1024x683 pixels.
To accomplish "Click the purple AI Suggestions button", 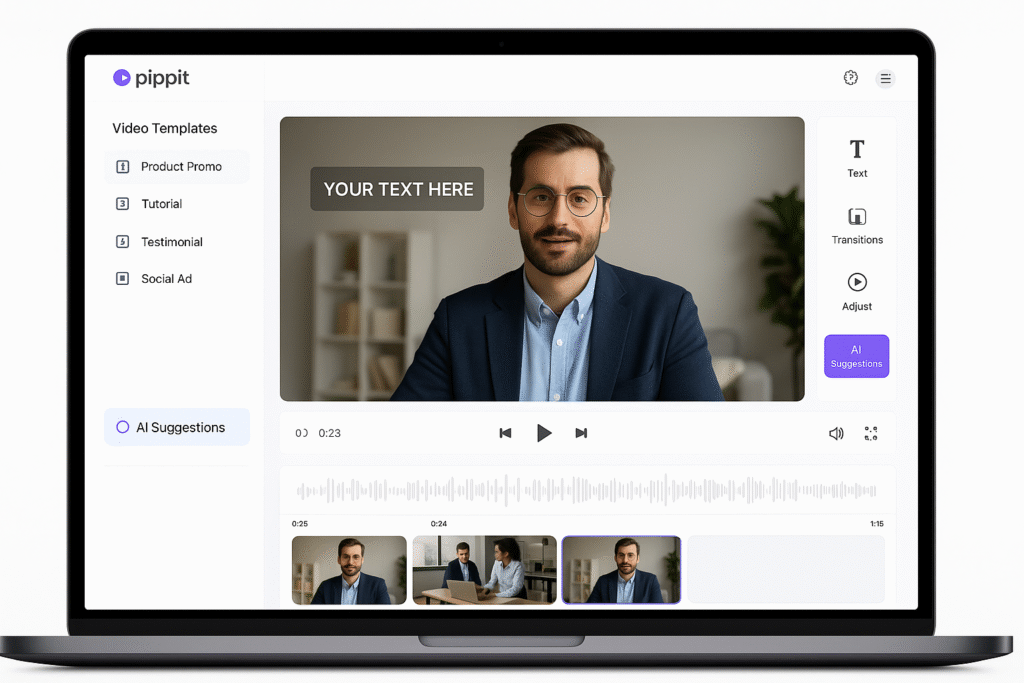I will pos(856,356).
